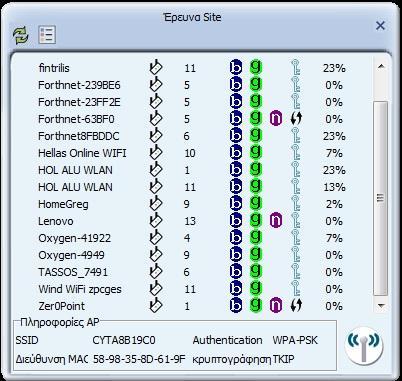Click the MAC address 58-98-35-8D-61-9F
This screenshot has width=402, height=381.
point(139,359)
